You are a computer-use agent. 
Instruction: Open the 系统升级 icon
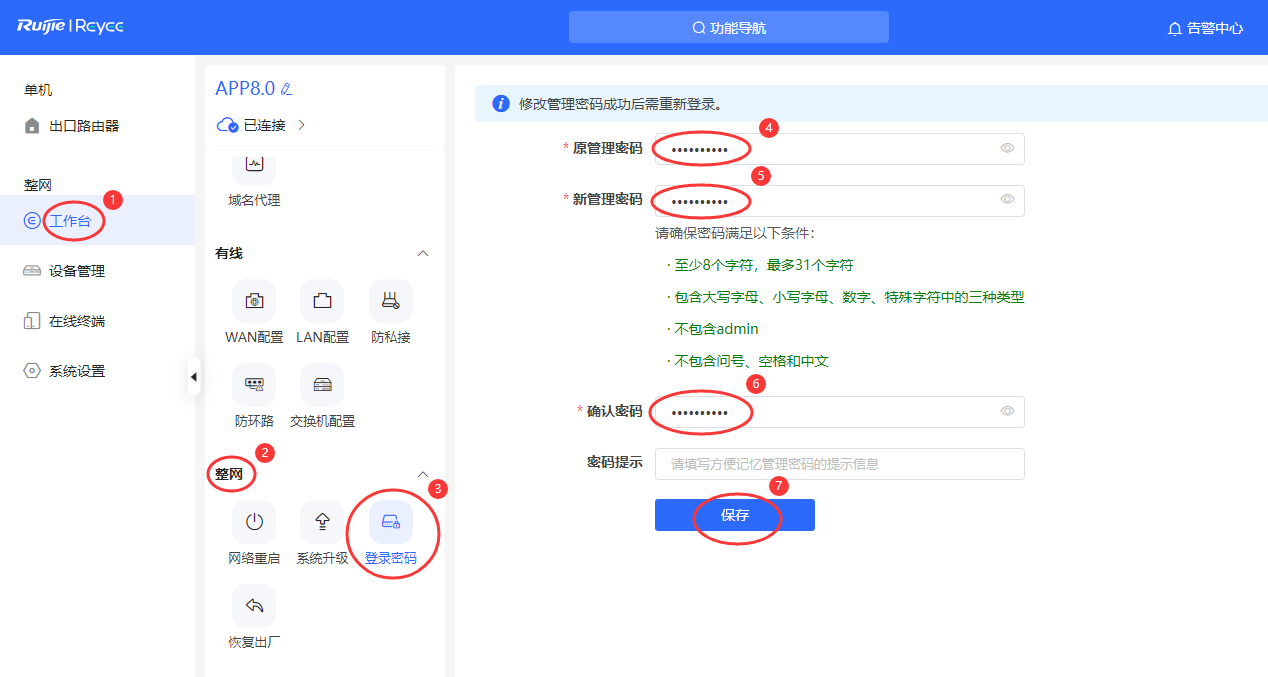pos(322,522)
